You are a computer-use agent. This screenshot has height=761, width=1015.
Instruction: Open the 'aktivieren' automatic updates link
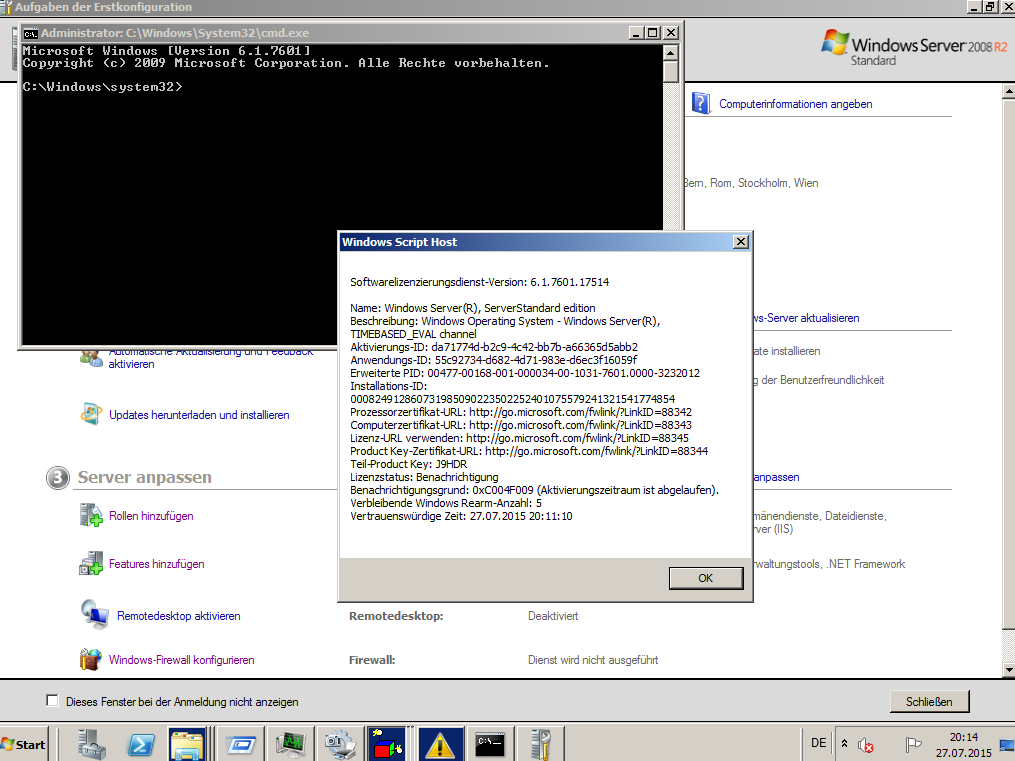point(131,364)
